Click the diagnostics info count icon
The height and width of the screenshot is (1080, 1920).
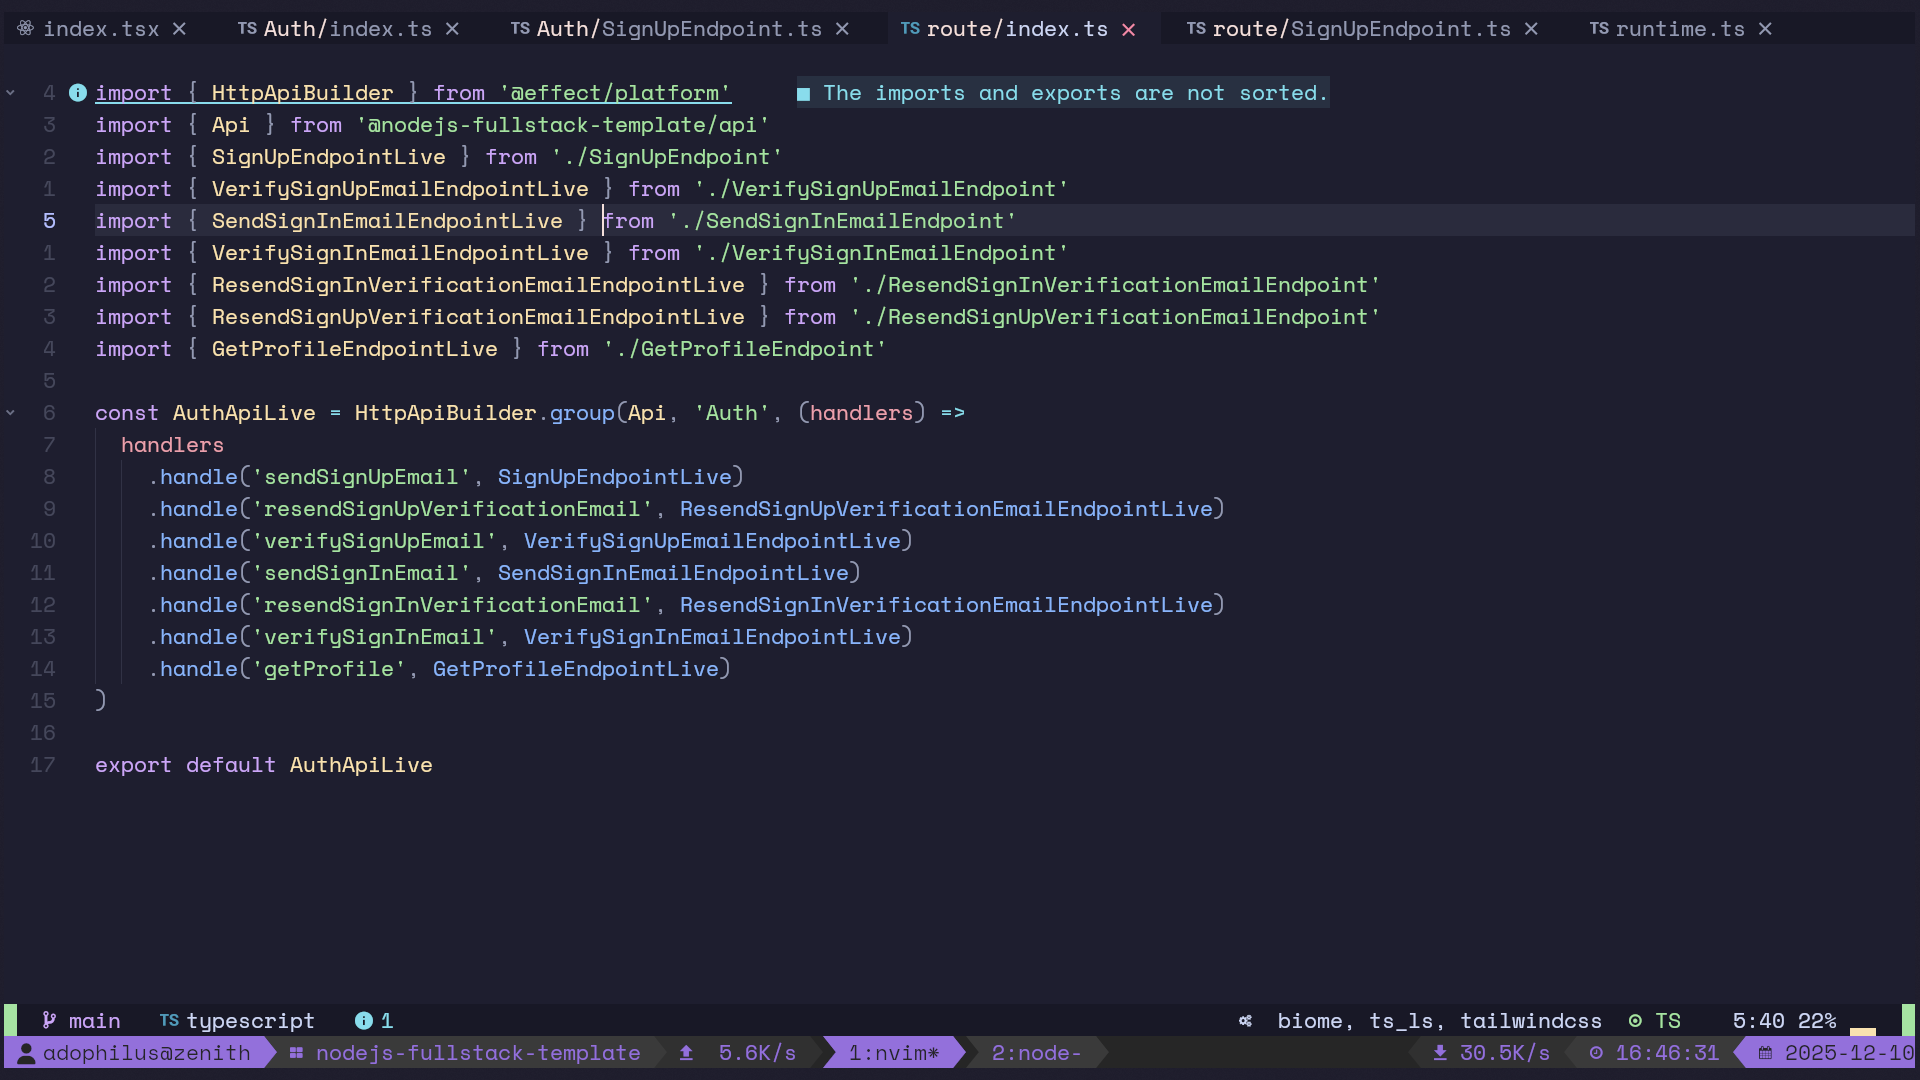coord(364,1021)
